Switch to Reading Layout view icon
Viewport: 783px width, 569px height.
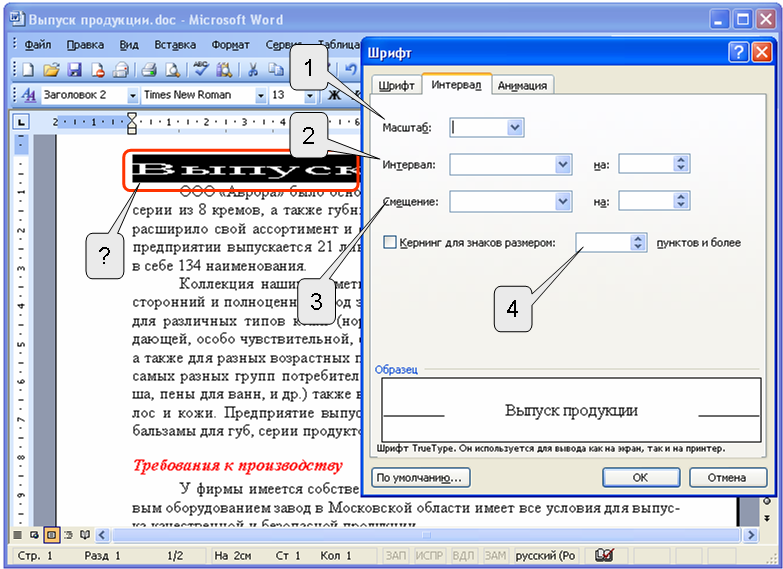pyautogui.click(x=85, y=535)
